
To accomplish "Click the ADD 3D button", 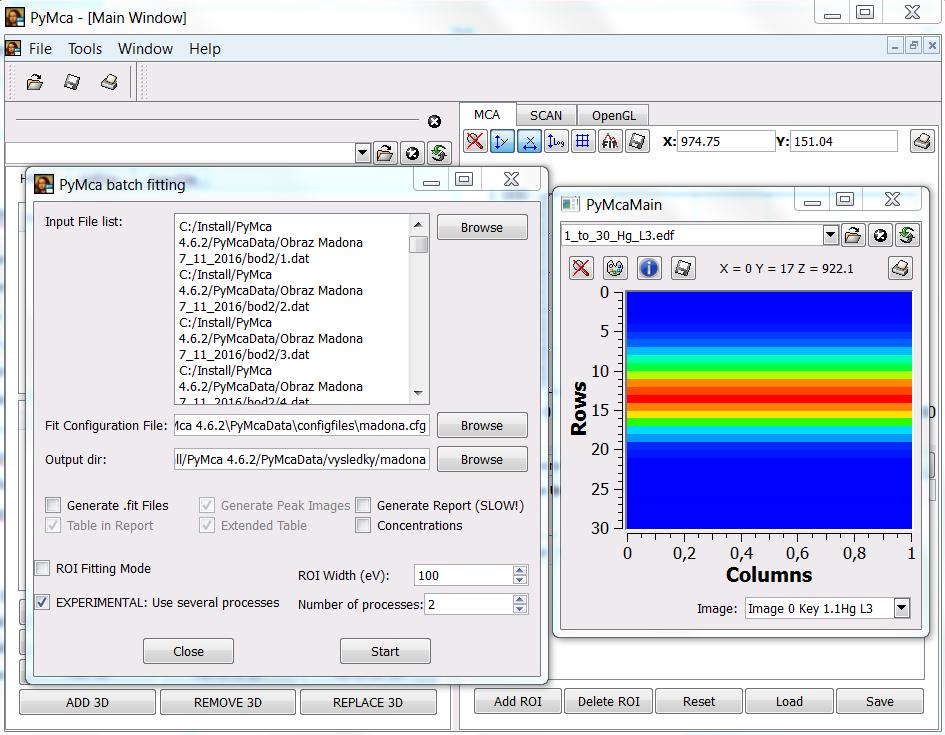I will tap(87, 702).
